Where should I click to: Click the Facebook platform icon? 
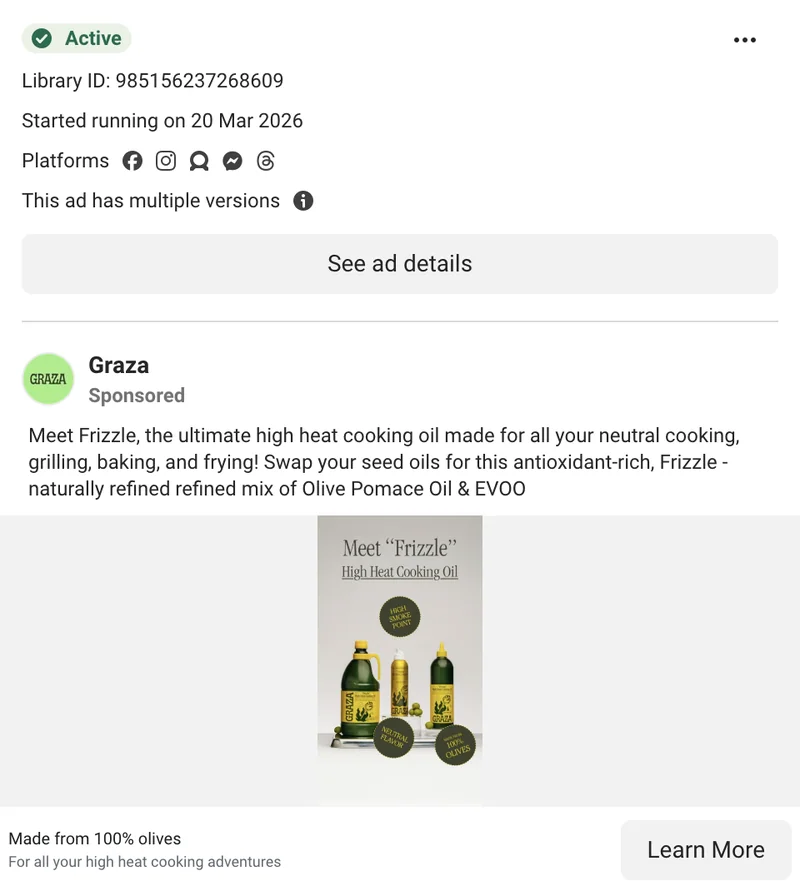coord(133,161)
